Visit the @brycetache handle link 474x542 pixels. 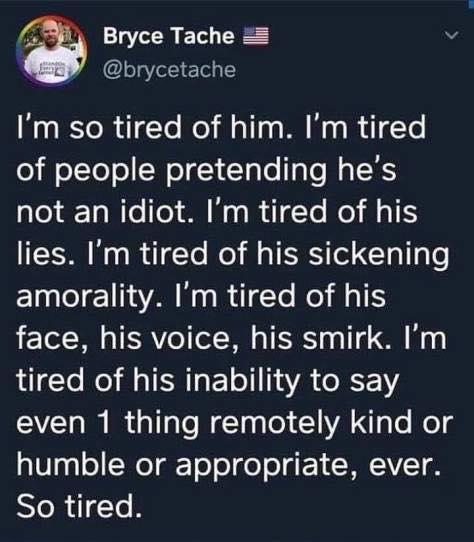coord(169,69)
